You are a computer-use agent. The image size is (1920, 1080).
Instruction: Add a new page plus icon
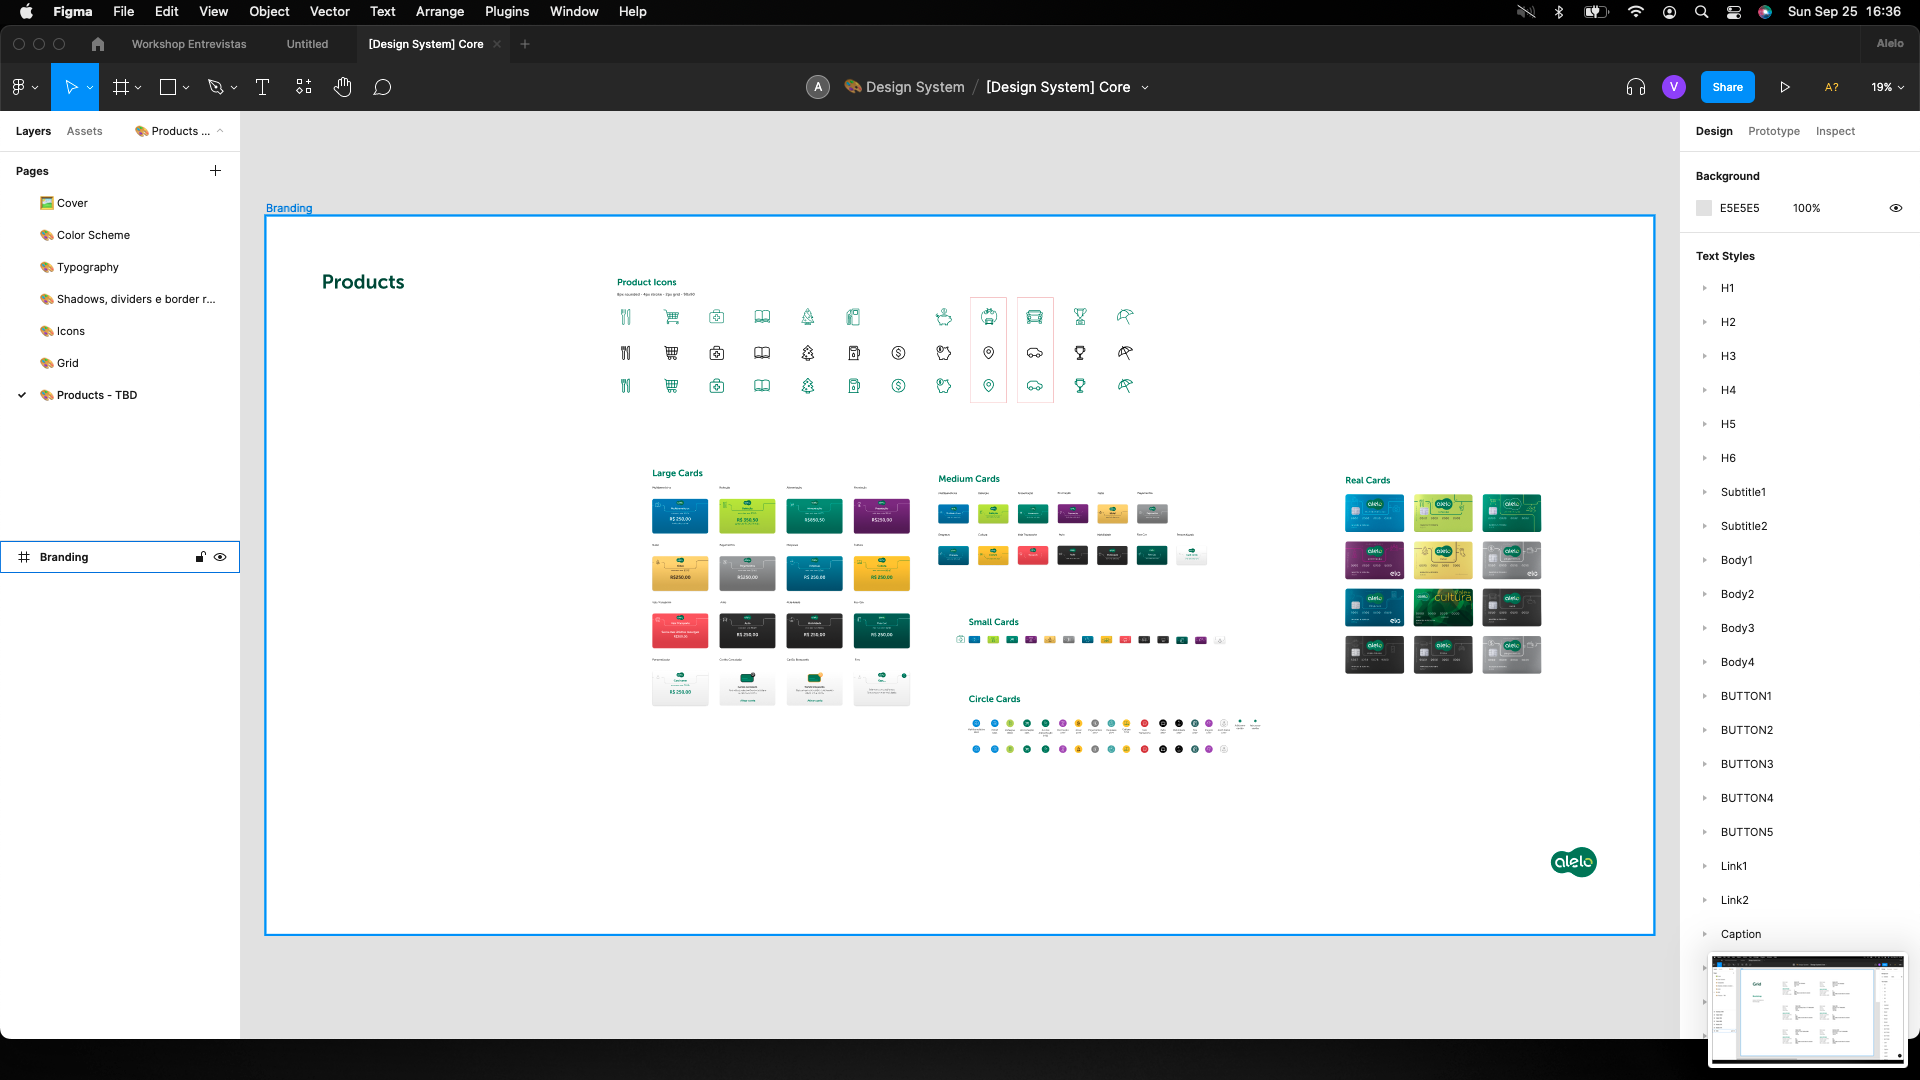click(x=215, y=171)
